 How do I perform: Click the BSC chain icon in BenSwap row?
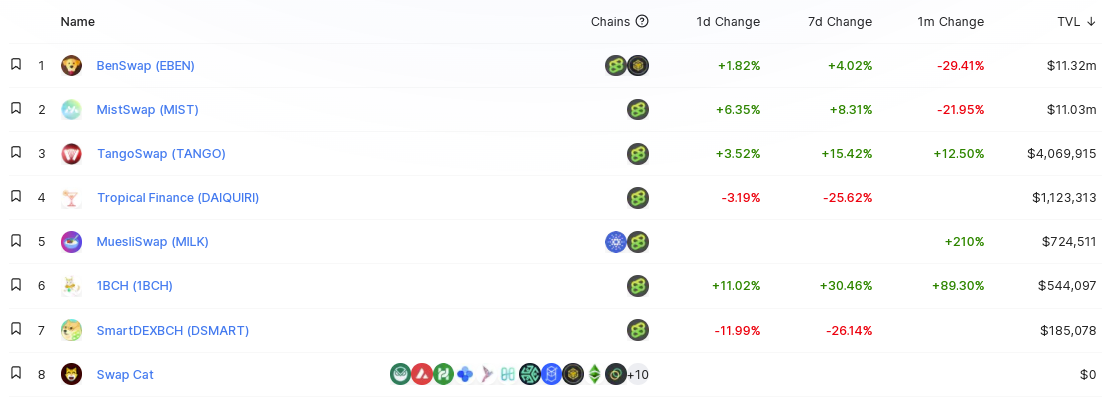[x=637, y=66]
